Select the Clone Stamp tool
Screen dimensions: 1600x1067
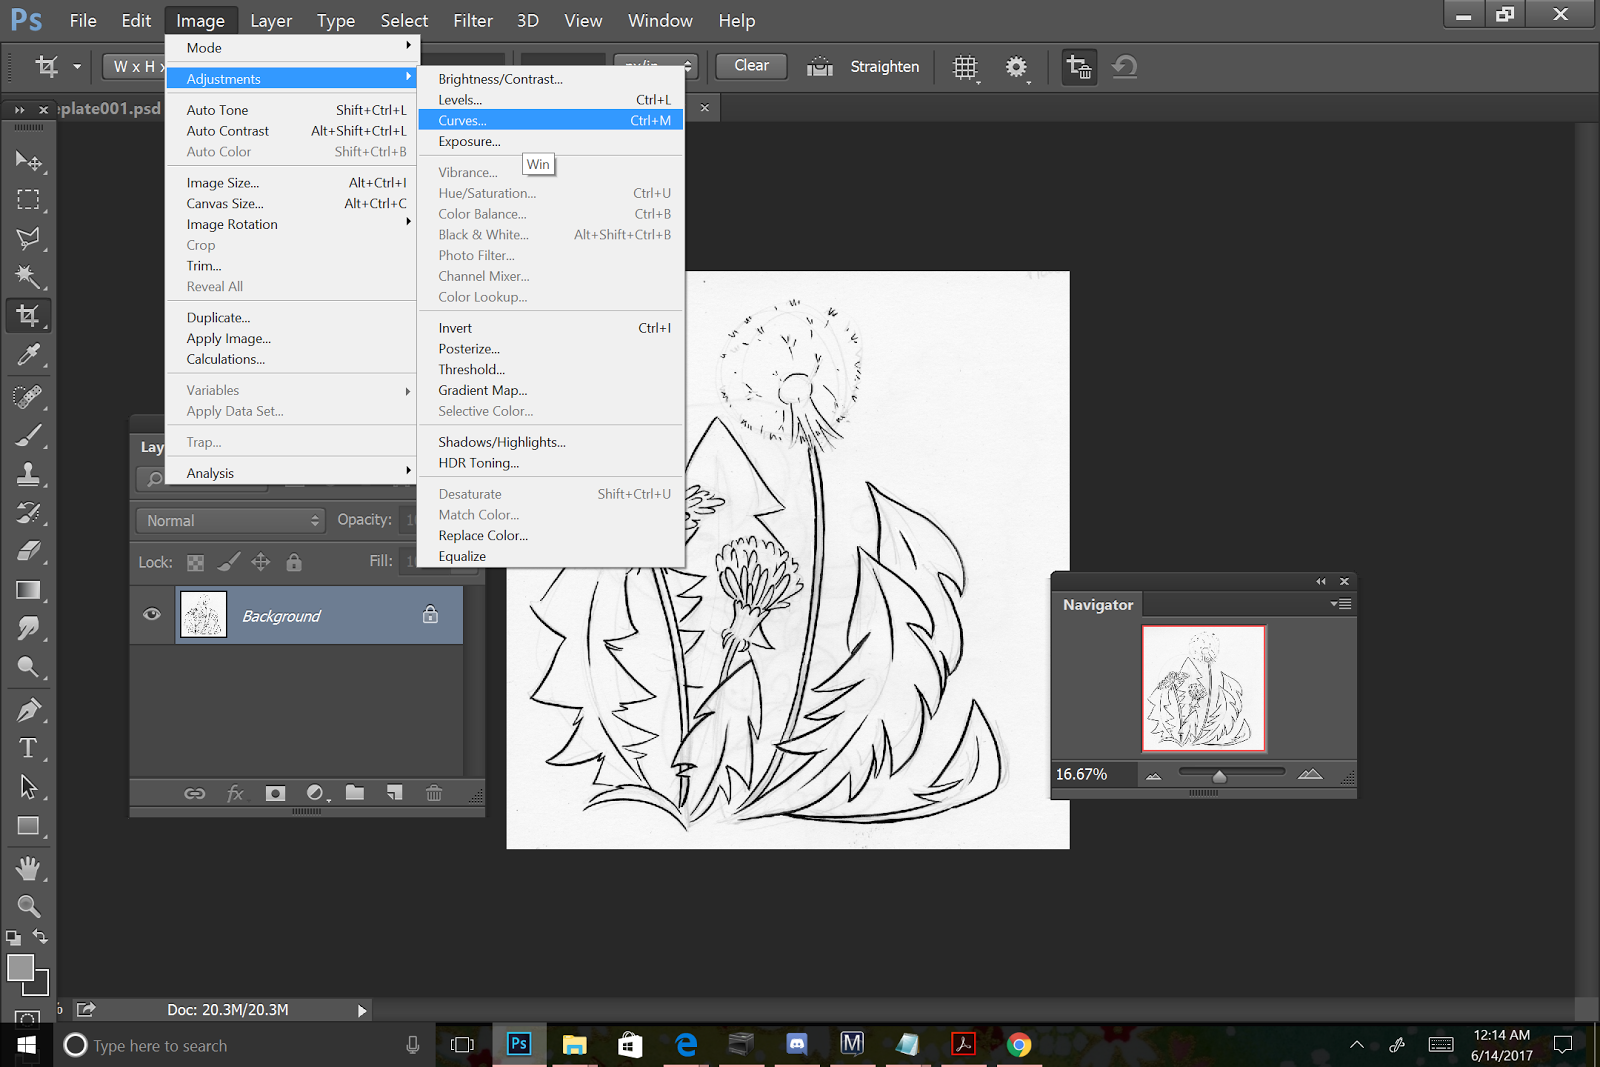(28, 473)
